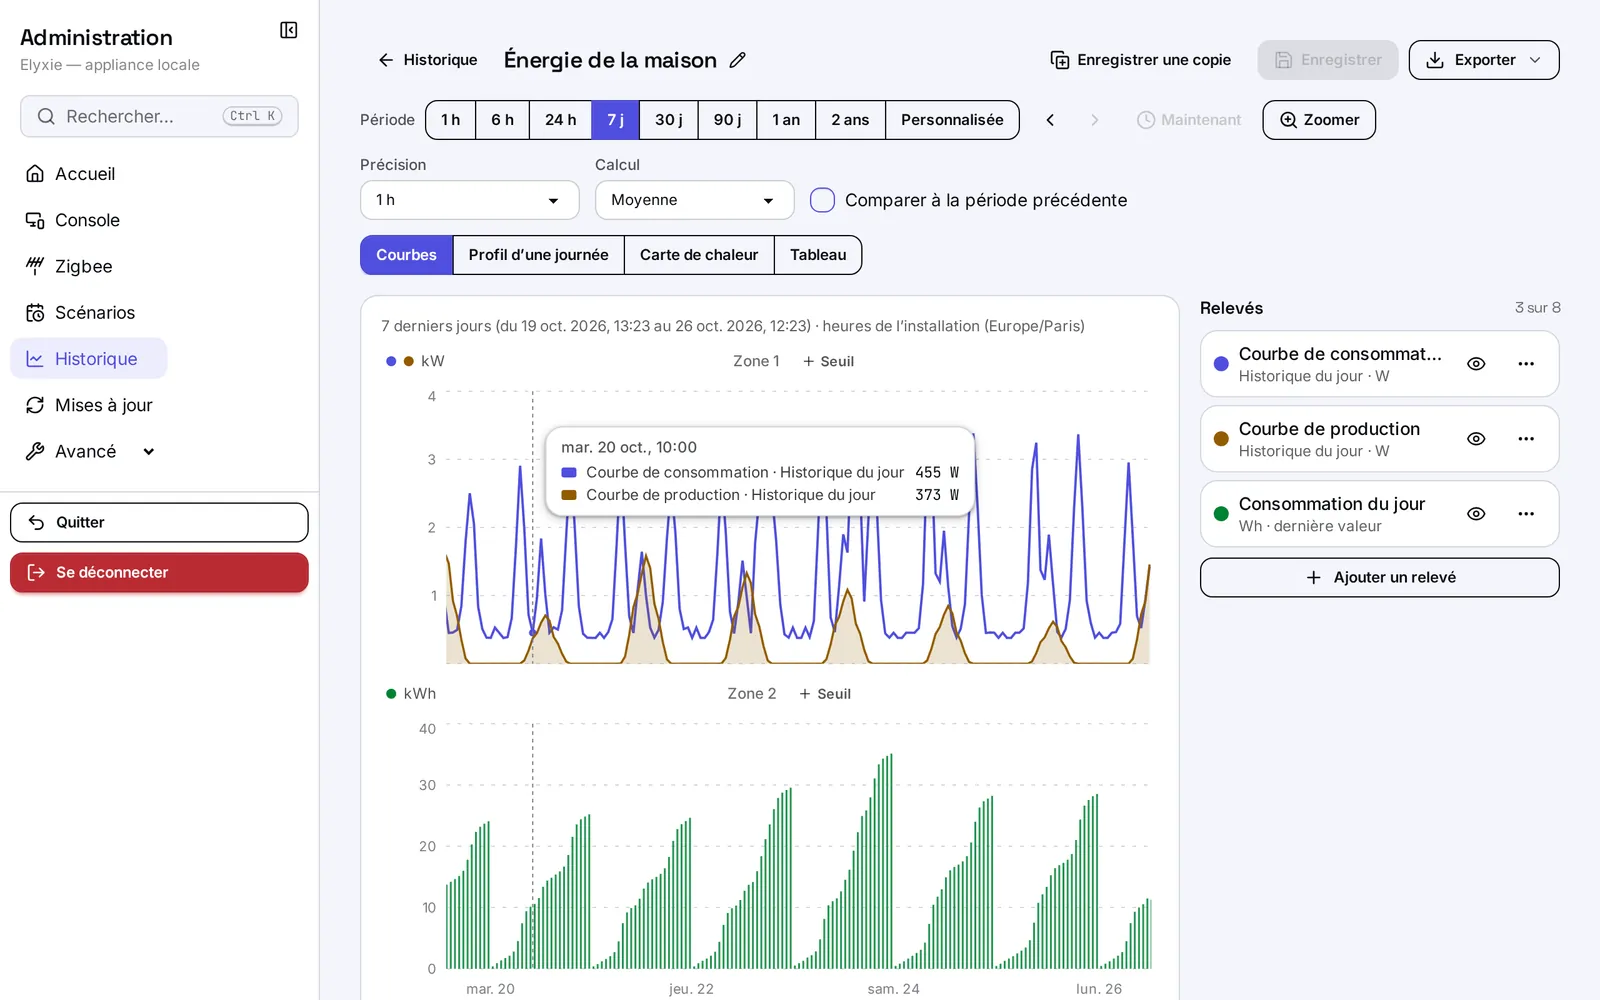Select the 30 j period

[x=668, y=120]
